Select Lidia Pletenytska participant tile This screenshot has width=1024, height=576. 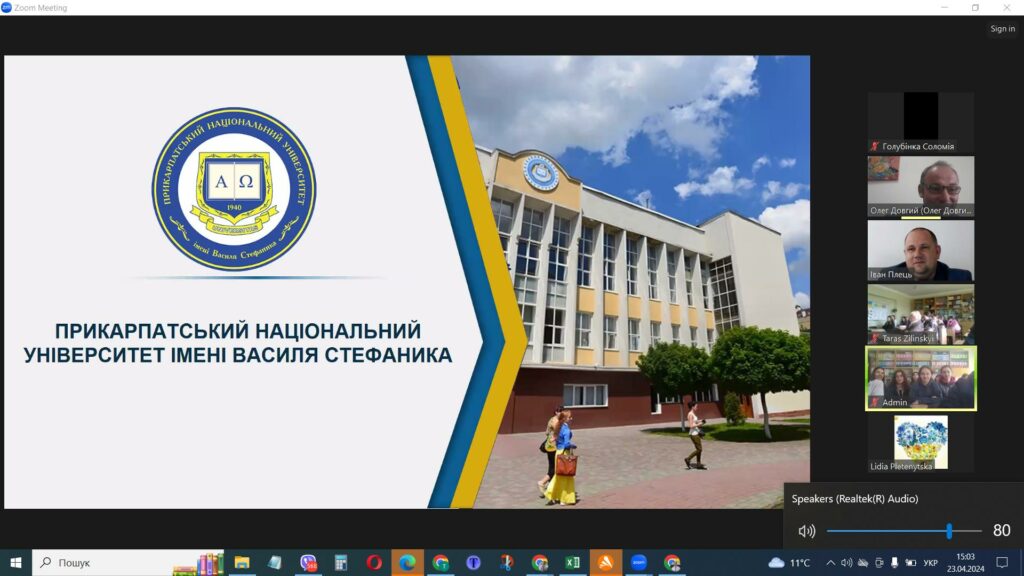920,443
